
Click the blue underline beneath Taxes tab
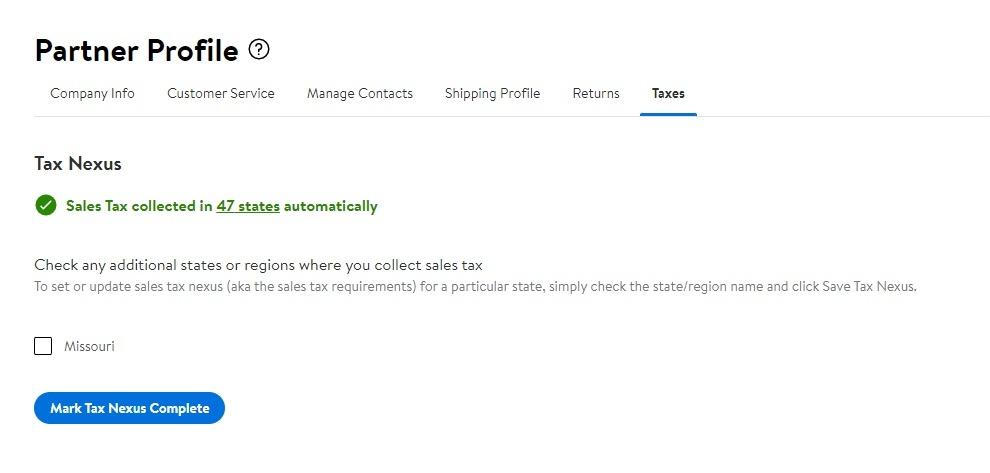[668, 114]
